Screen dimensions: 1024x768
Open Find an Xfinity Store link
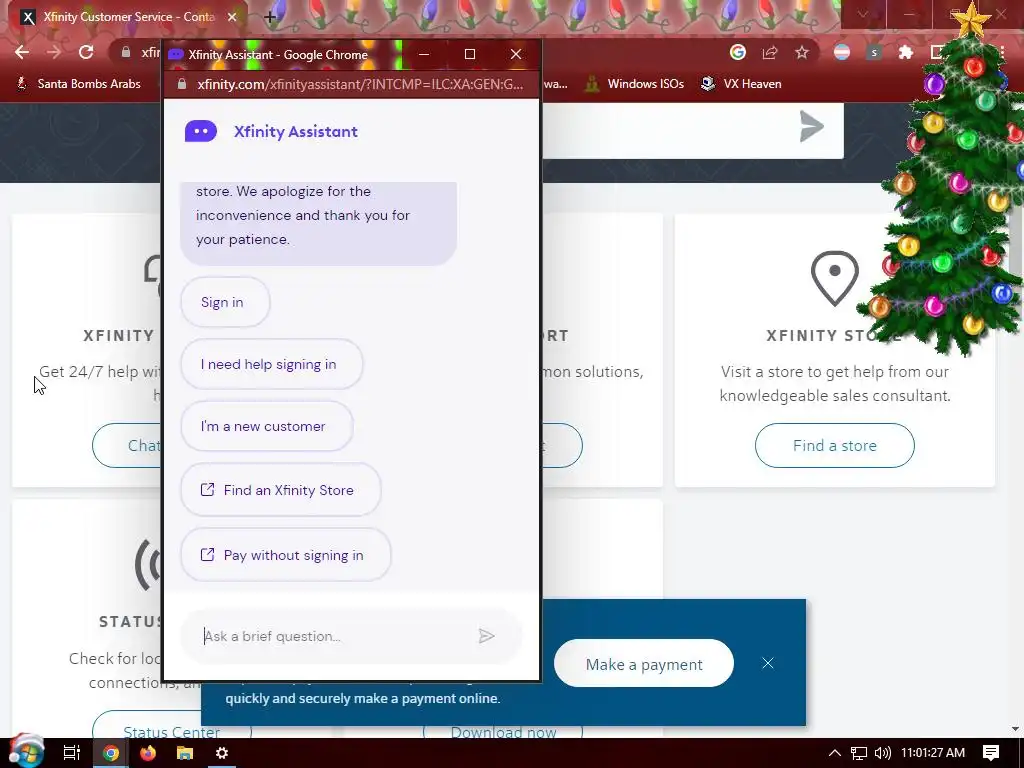(x=280, y=490)
